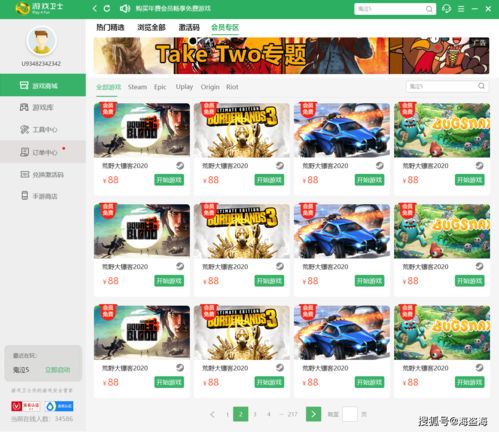The height and width of the screenshot is (432, 499).
Task: Switch to the 热门精选 tab
Action: click(x=110, y=27)
